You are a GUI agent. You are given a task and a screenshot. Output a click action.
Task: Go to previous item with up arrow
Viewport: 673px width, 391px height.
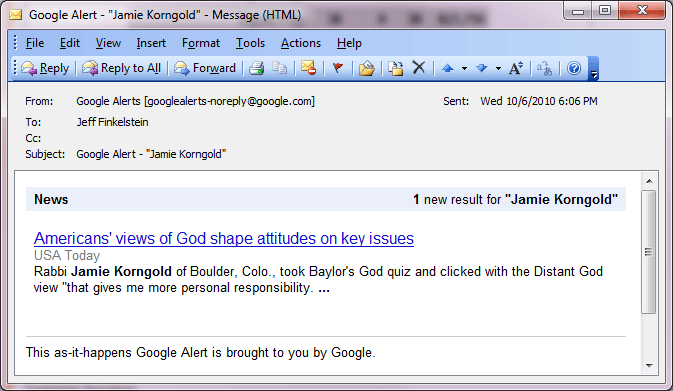coord(448,68)
